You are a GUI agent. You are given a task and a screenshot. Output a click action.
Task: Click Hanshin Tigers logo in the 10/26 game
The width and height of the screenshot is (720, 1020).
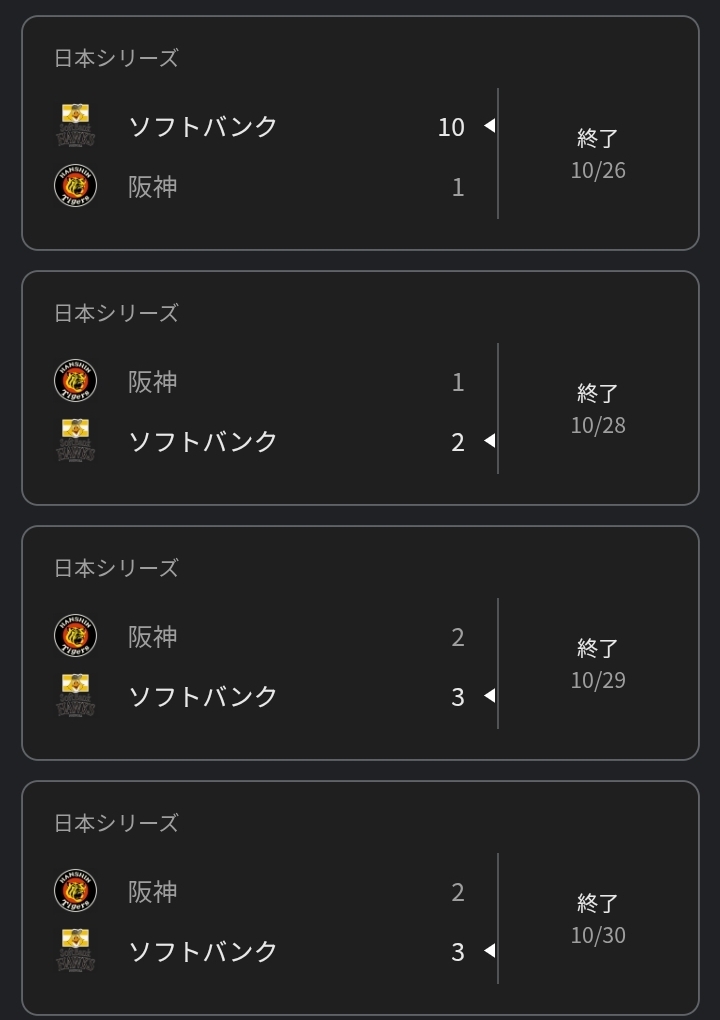pos(75,186)
